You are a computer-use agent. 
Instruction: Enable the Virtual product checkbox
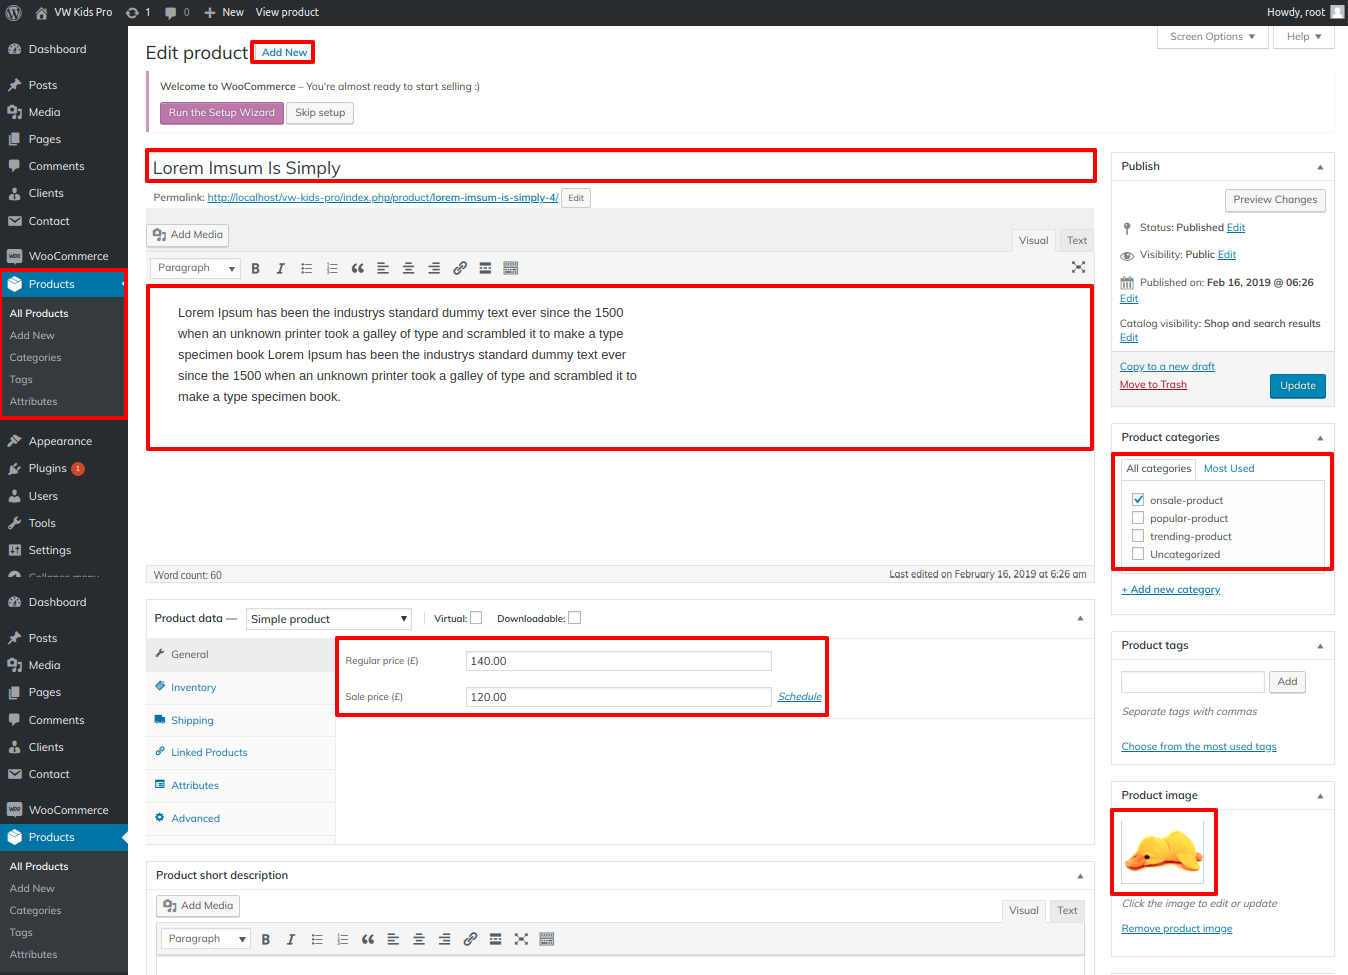(476, 618)
